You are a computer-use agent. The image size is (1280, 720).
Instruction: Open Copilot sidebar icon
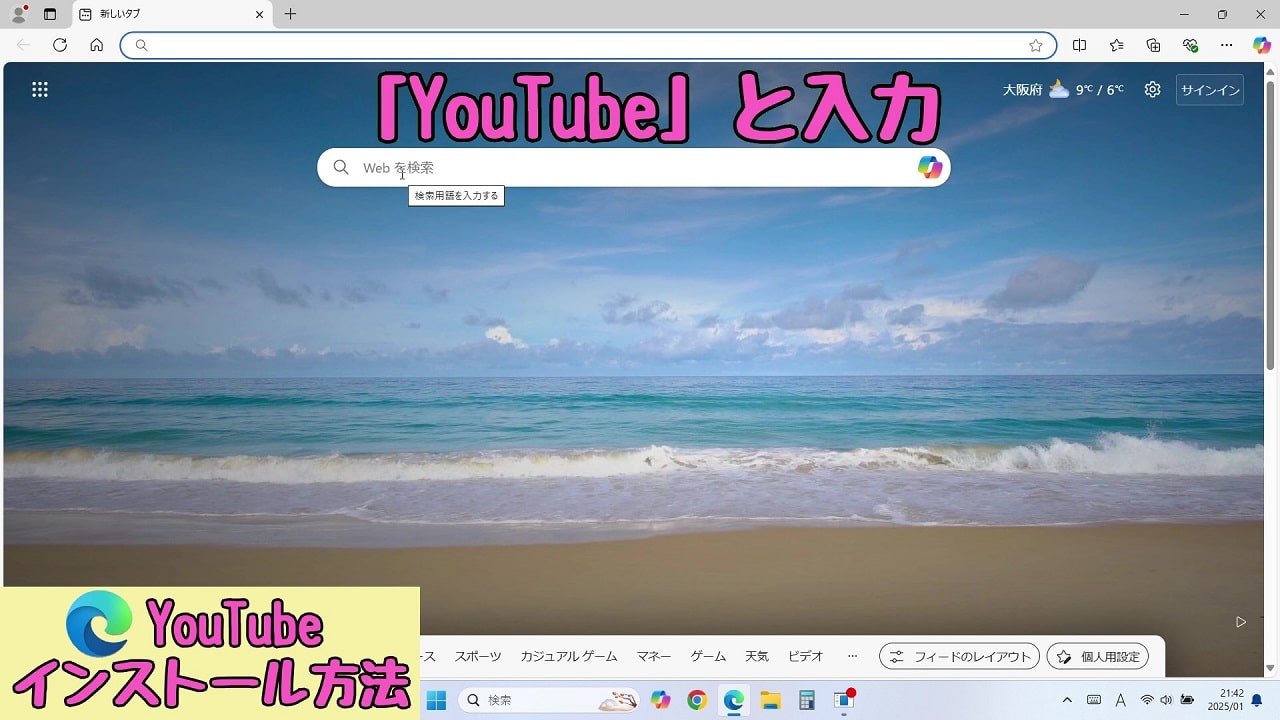(1262, 45)
